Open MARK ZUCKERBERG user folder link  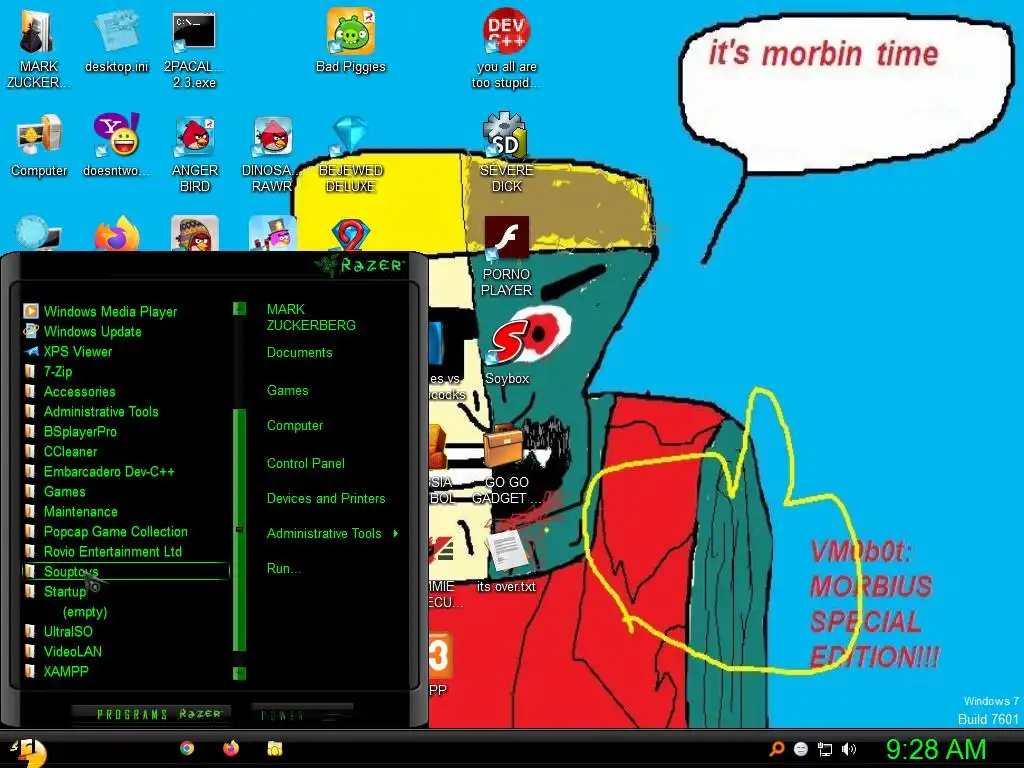click(311, 317)
